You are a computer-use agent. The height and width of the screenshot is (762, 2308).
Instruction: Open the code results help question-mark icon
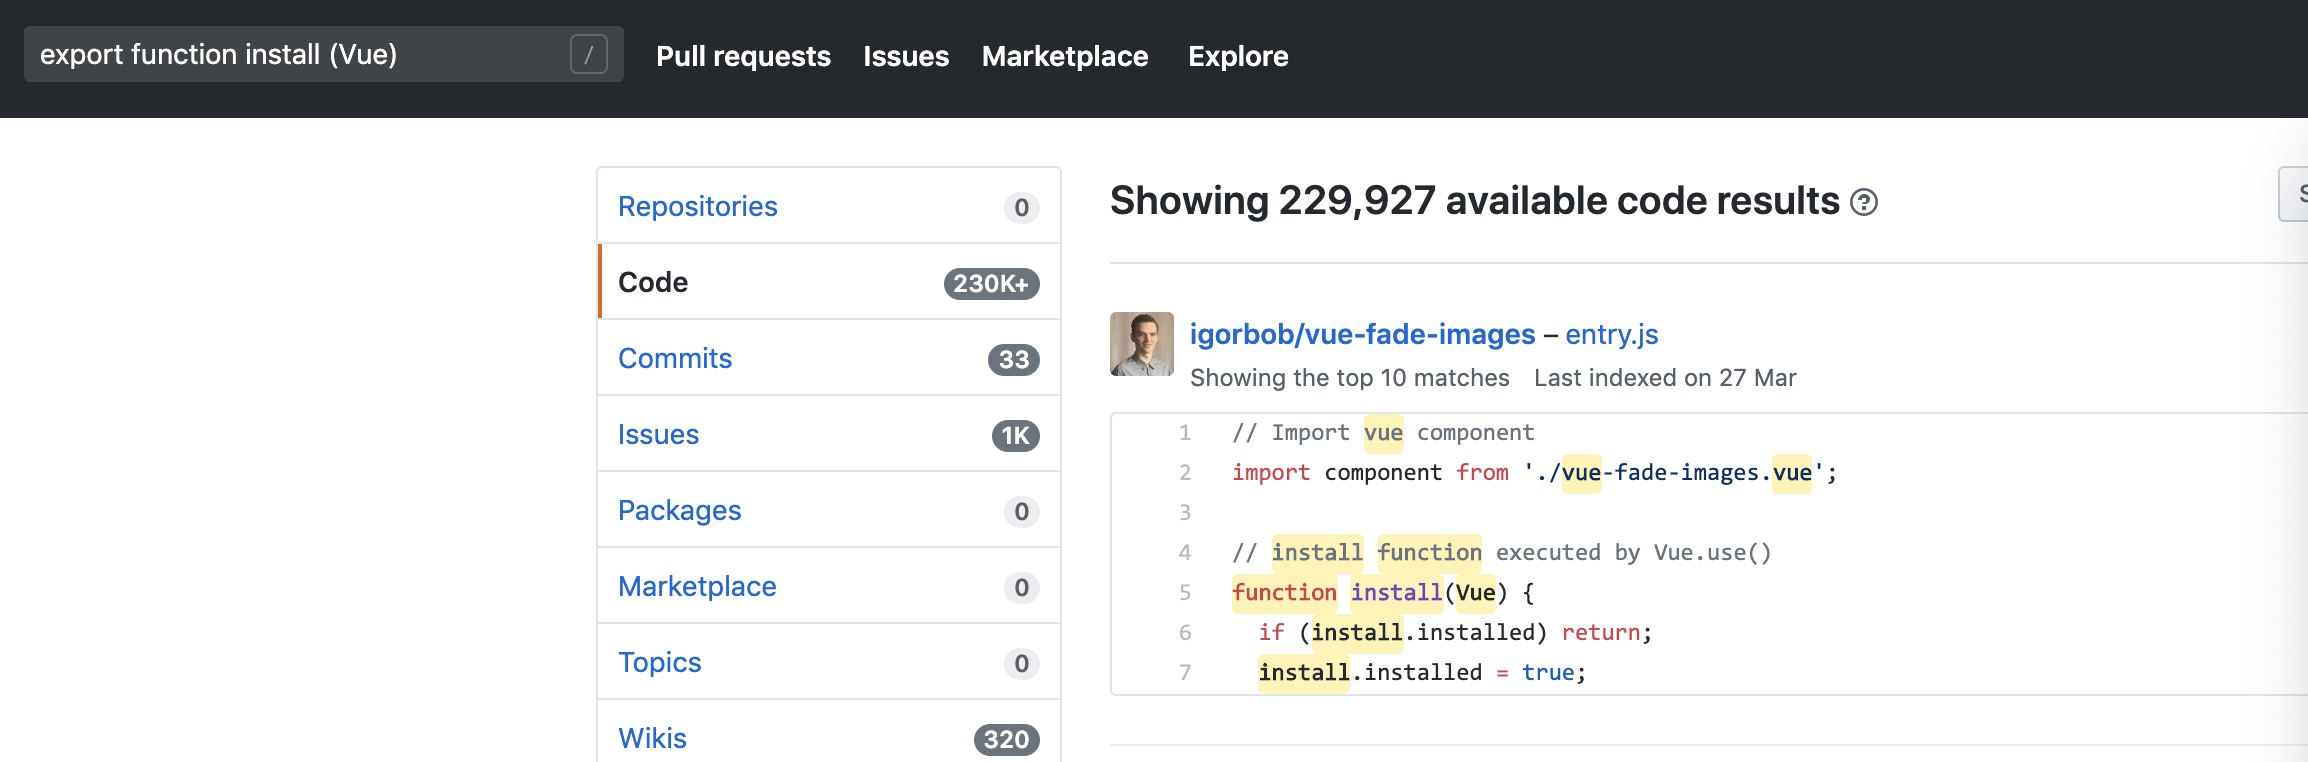(1864, 203)
